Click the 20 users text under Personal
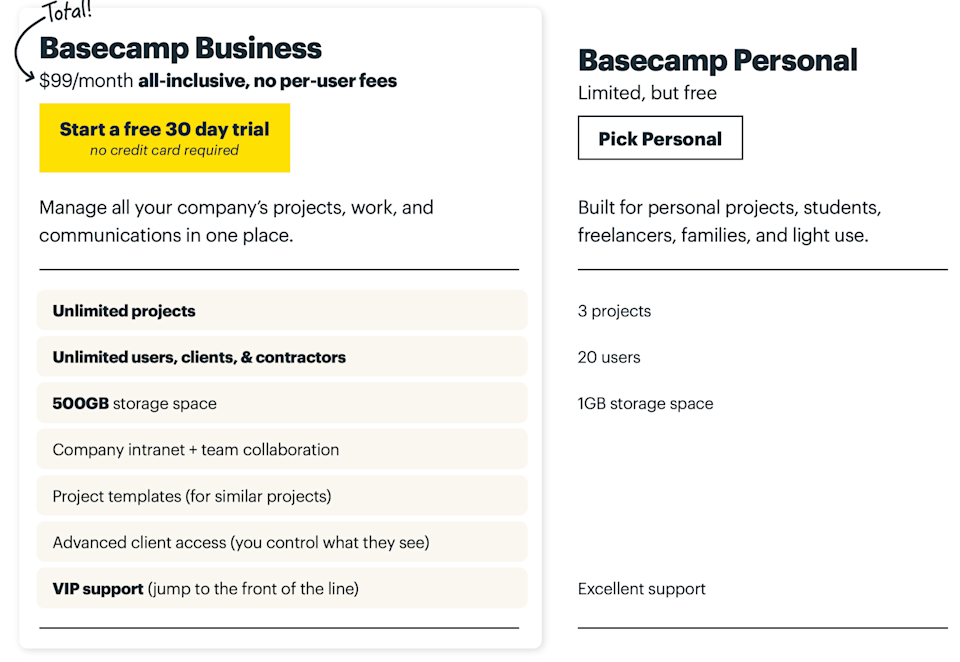 click(609, 357)
